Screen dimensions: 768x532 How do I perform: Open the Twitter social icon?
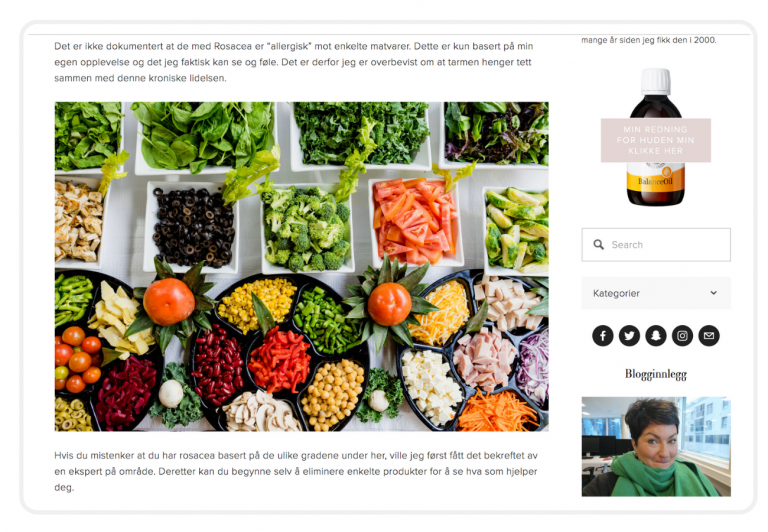pyautogui.click(x=629, y=336)
